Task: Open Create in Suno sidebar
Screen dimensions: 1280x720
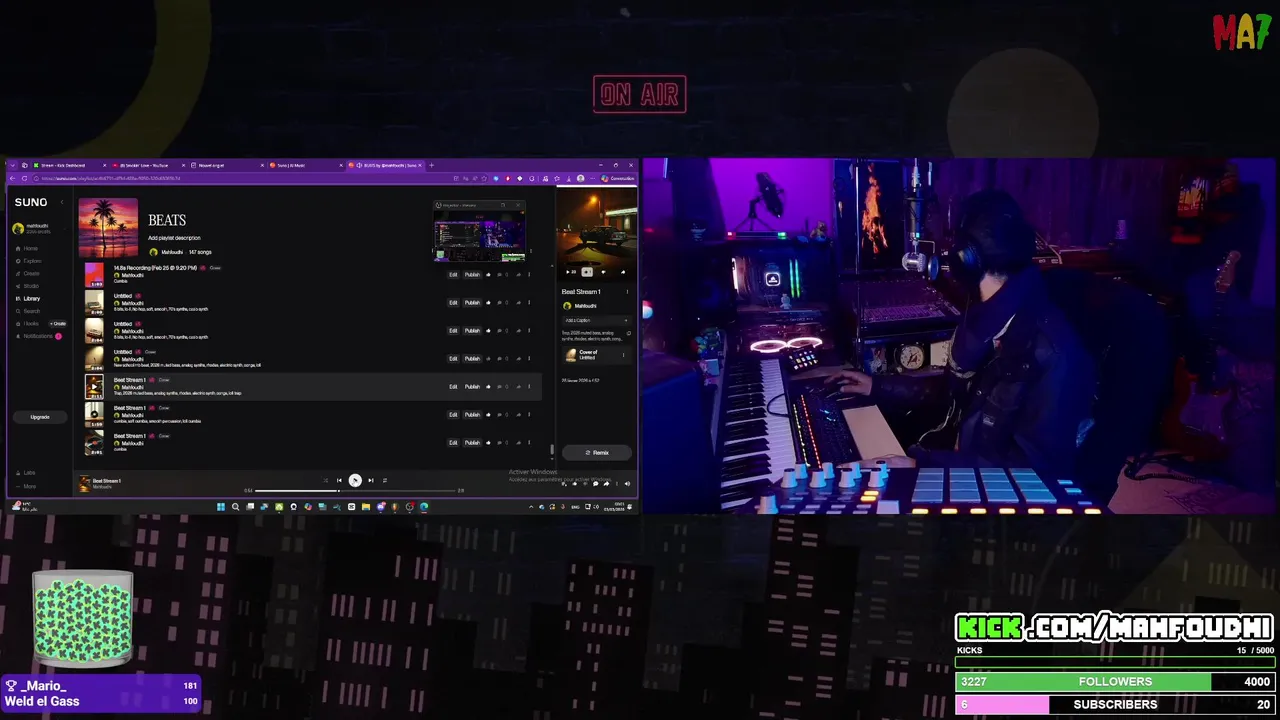Action: [x=29, y=273]
